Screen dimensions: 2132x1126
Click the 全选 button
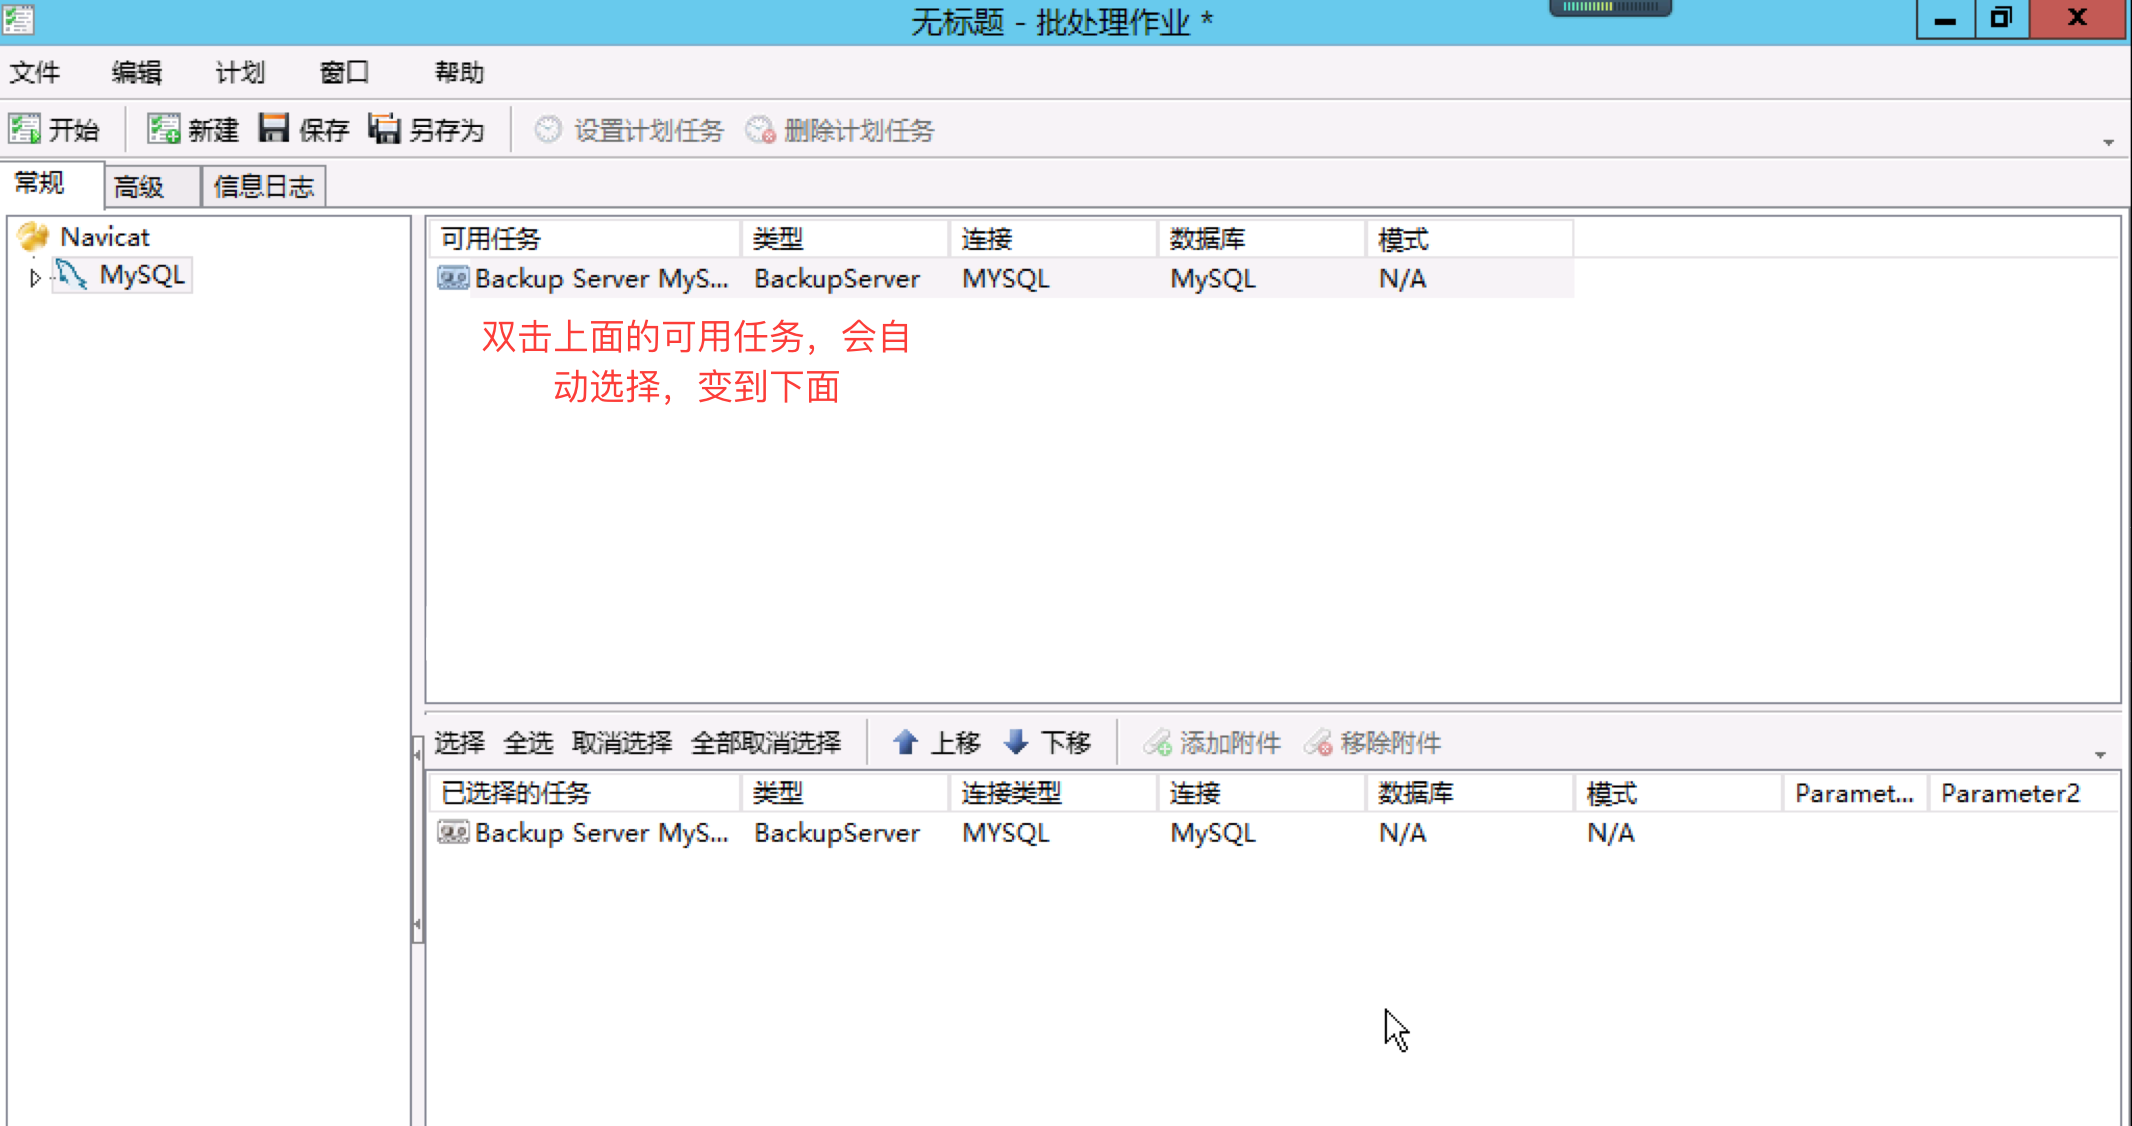click(528, 742)
